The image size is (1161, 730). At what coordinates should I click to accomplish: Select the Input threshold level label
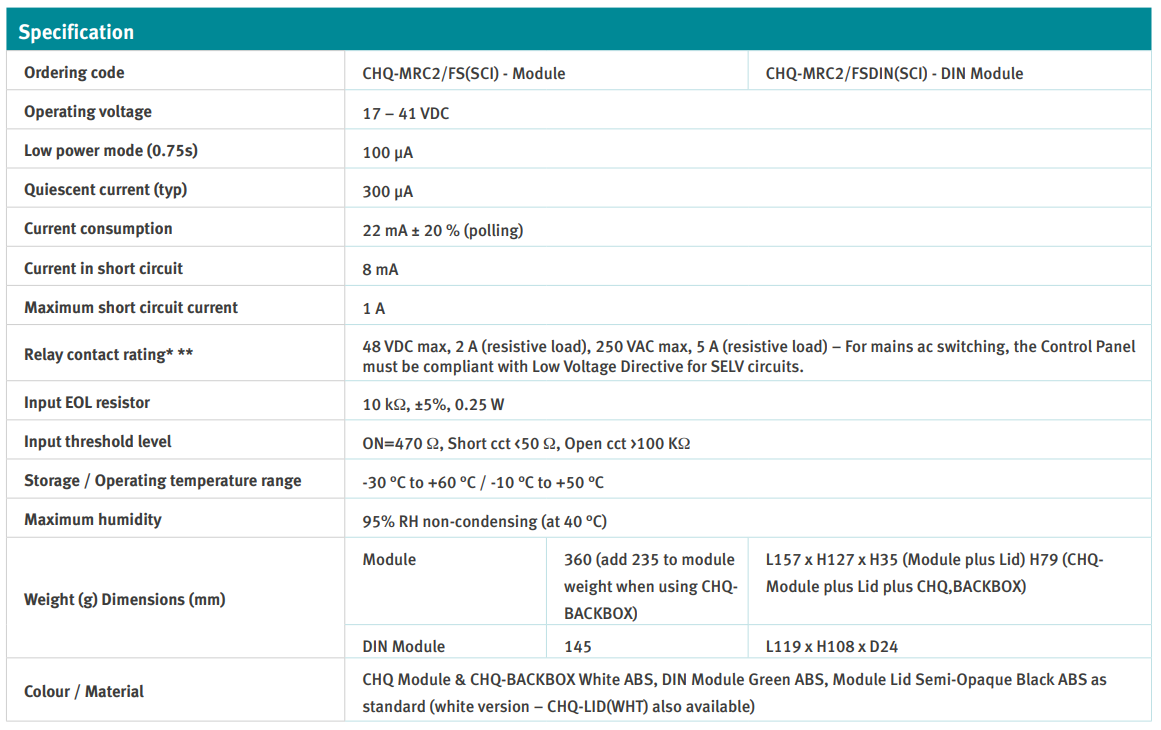point(98,442)
